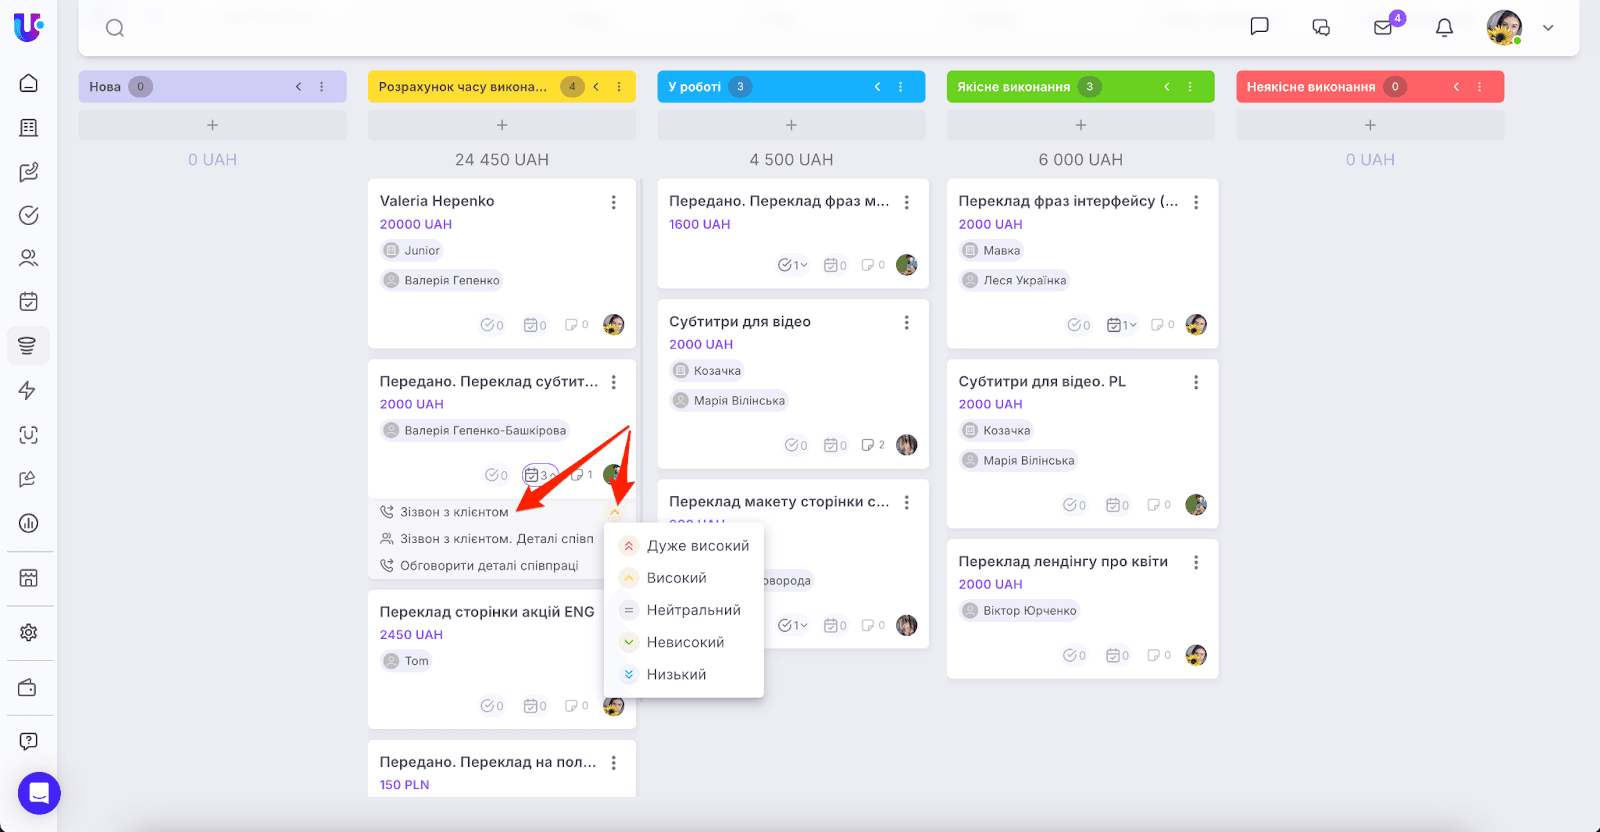Add a deal to Розрахунок часу column
The height and width of the screenshot is (832, 1600).
(x=502, y=125)
